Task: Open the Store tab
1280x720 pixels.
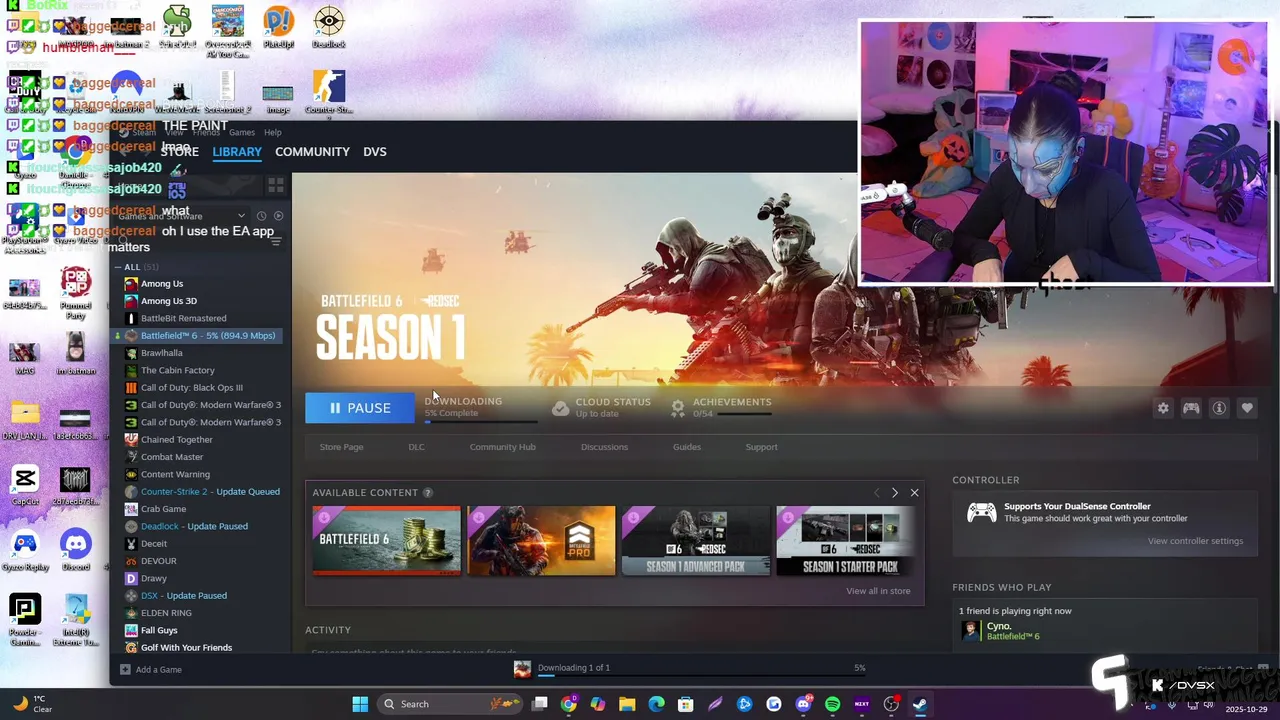Action: pos(180,152)
